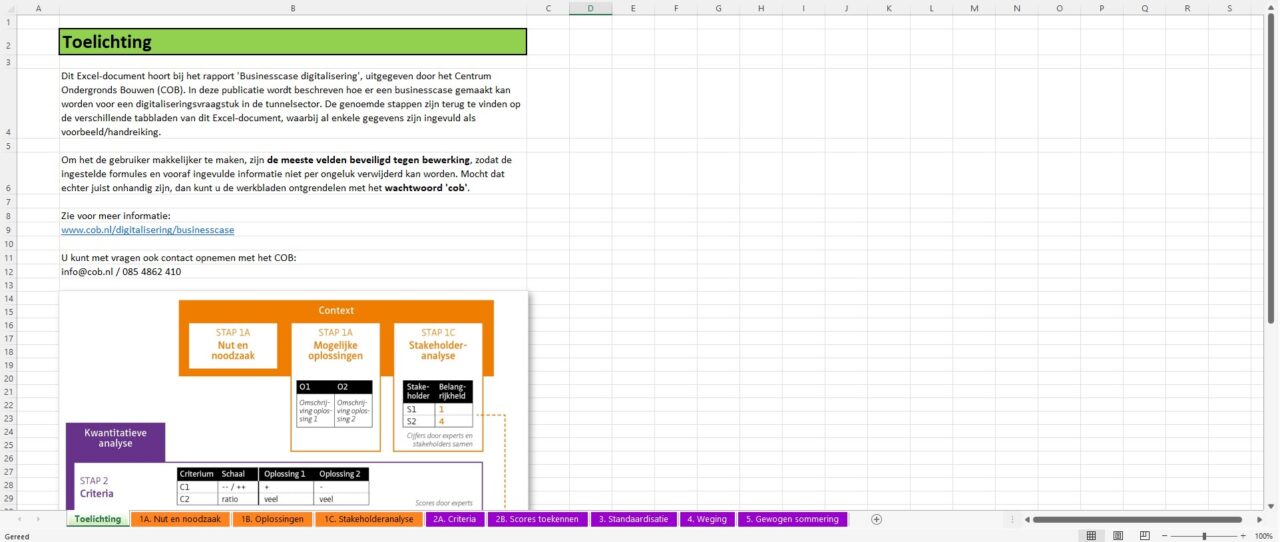The image size is (1280, 542).
Task: Click the green Toelichting title cell
Action: coord(292,42)
